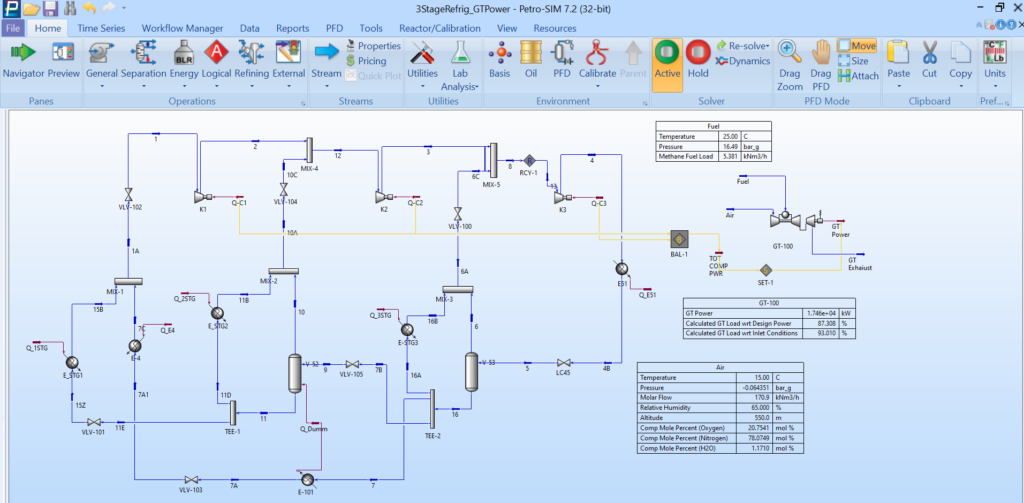Select the Drag PFD hand tool

(x=821, y=58)
